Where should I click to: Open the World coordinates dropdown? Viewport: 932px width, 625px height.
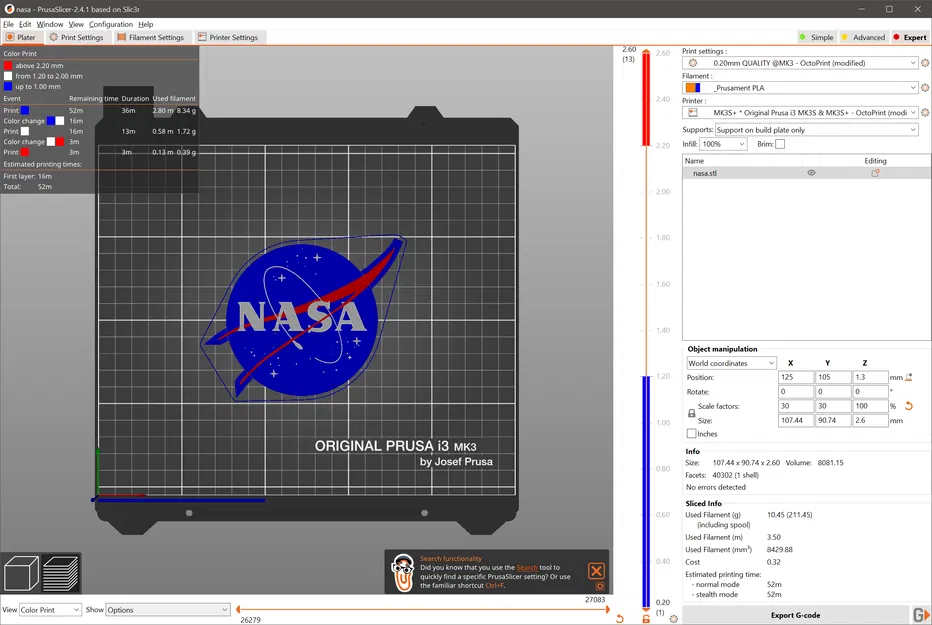point(731,363)
